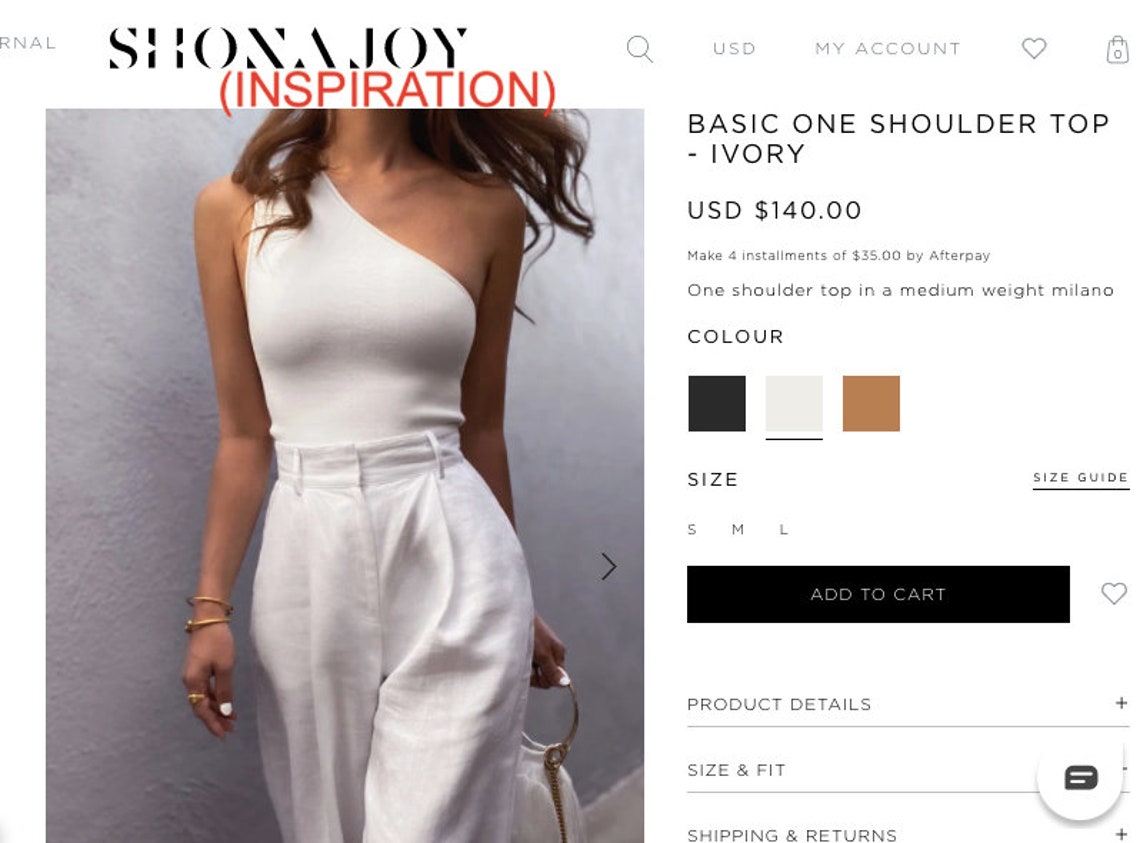Expand Shipping & Returns section
Viewport: 1140px width, 843px height.
click(907, 834)
